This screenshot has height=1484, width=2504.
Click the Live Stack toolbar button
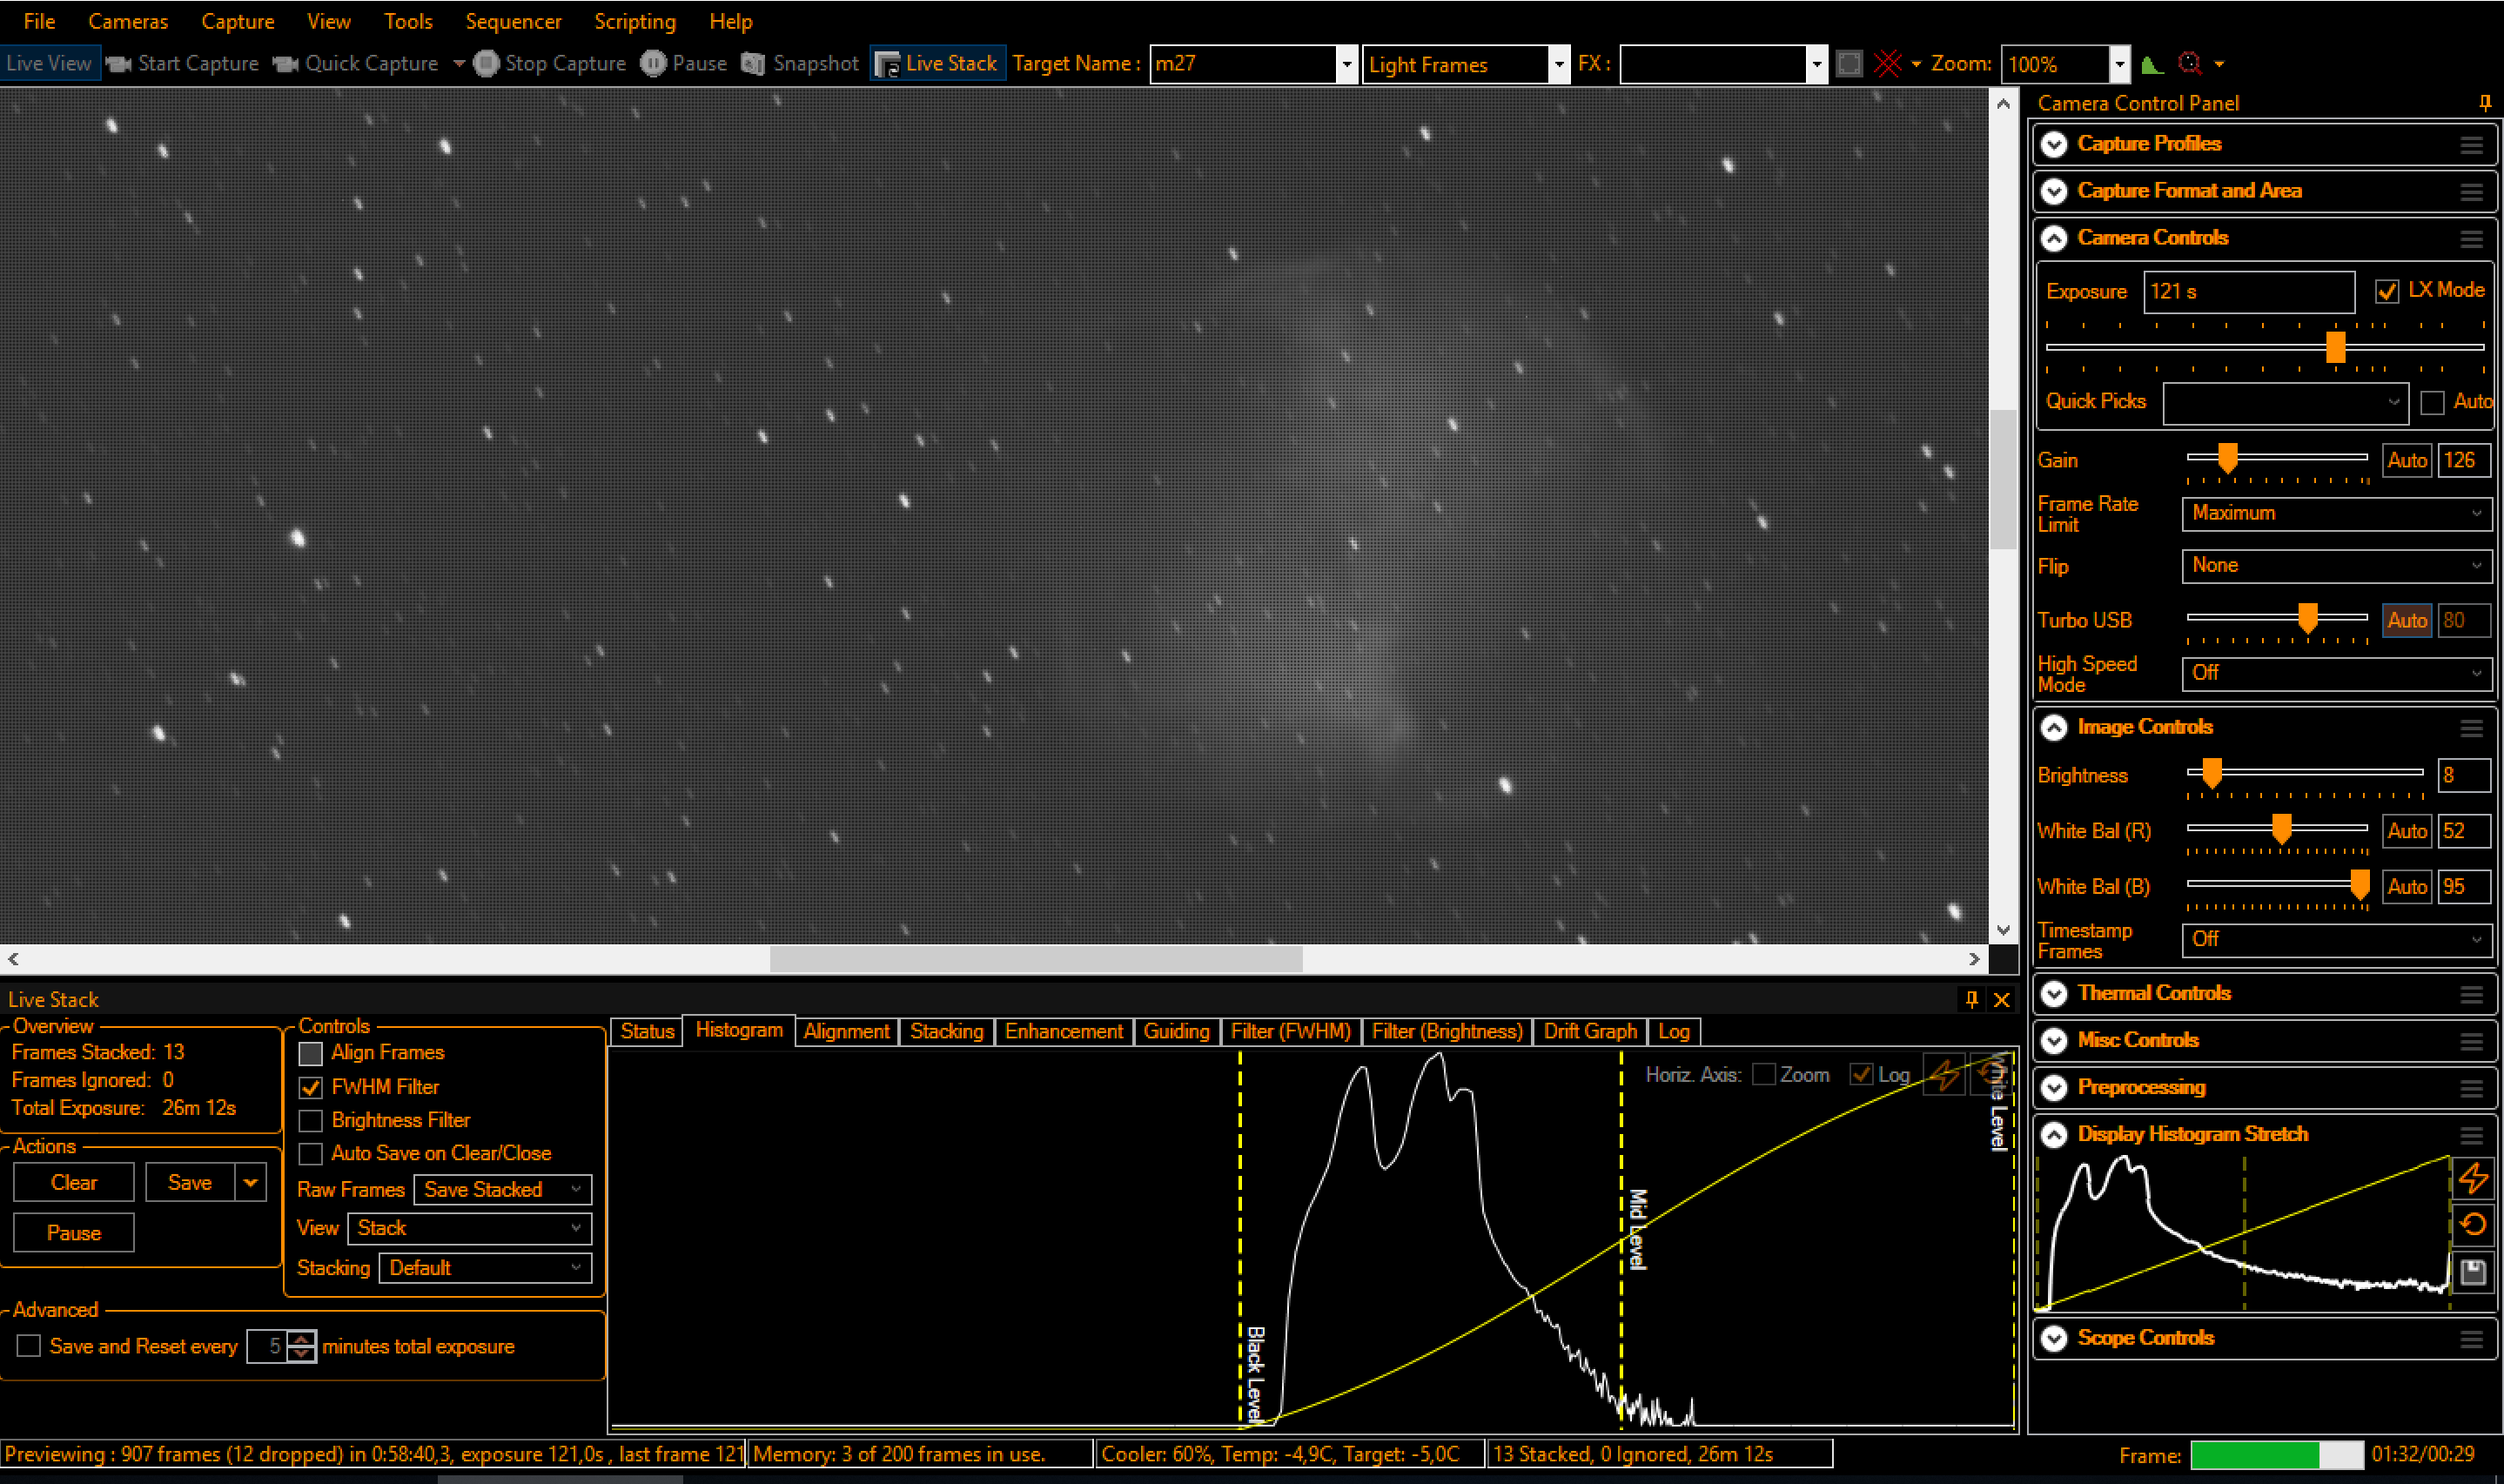tap(937, 64)
